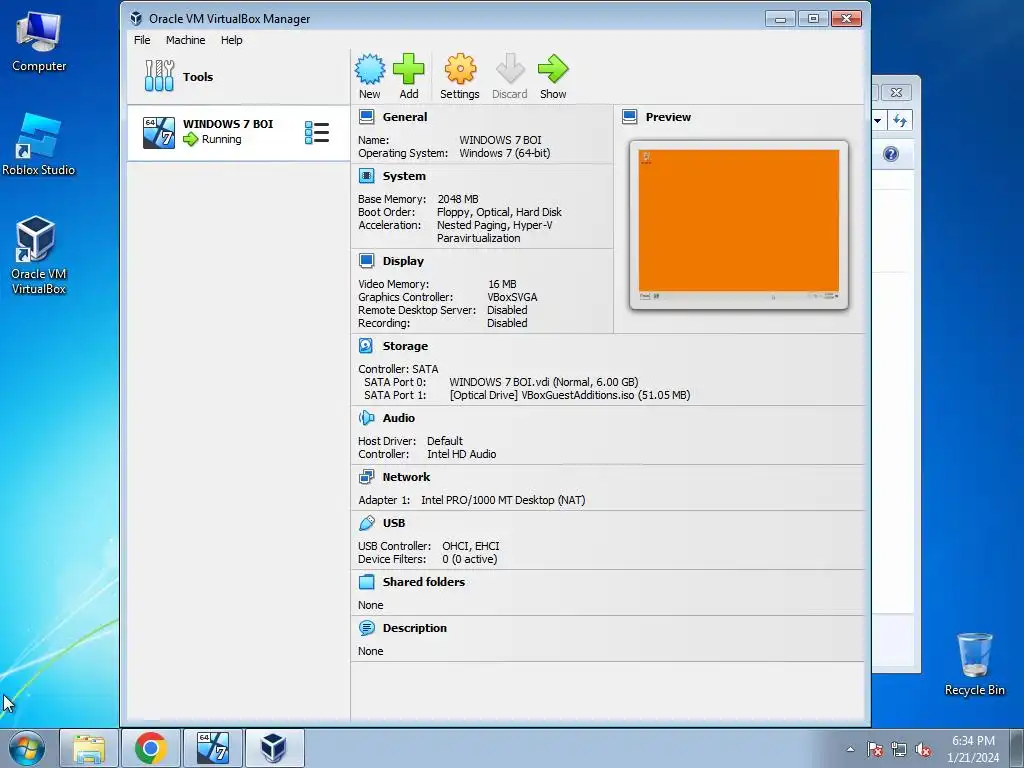The height and width of the screenshot is (768, 1024).
Task: Click the VBoxSVGA graphics controller value
Action: click(x=513, y=297)
